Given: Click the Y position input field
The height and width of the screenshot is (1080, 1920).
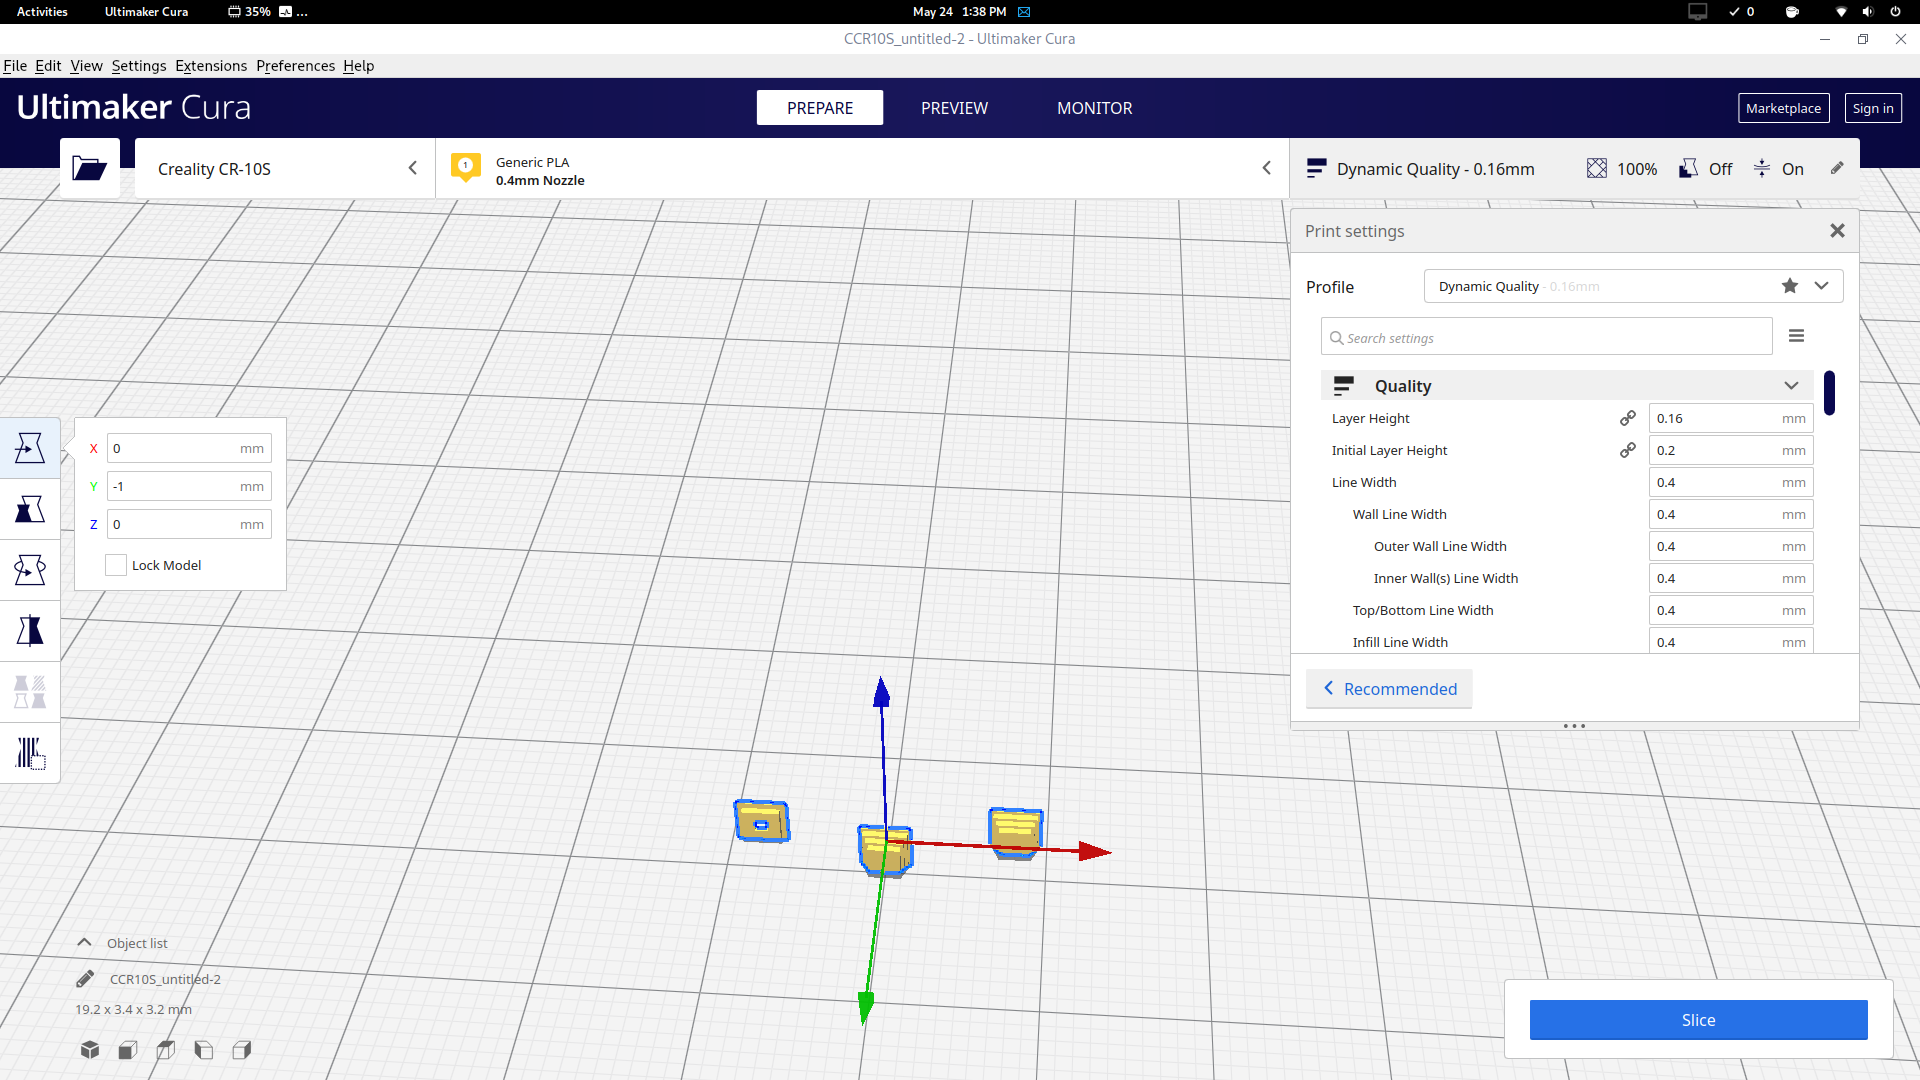Looking at the screenshot, I should pos(189,486).
